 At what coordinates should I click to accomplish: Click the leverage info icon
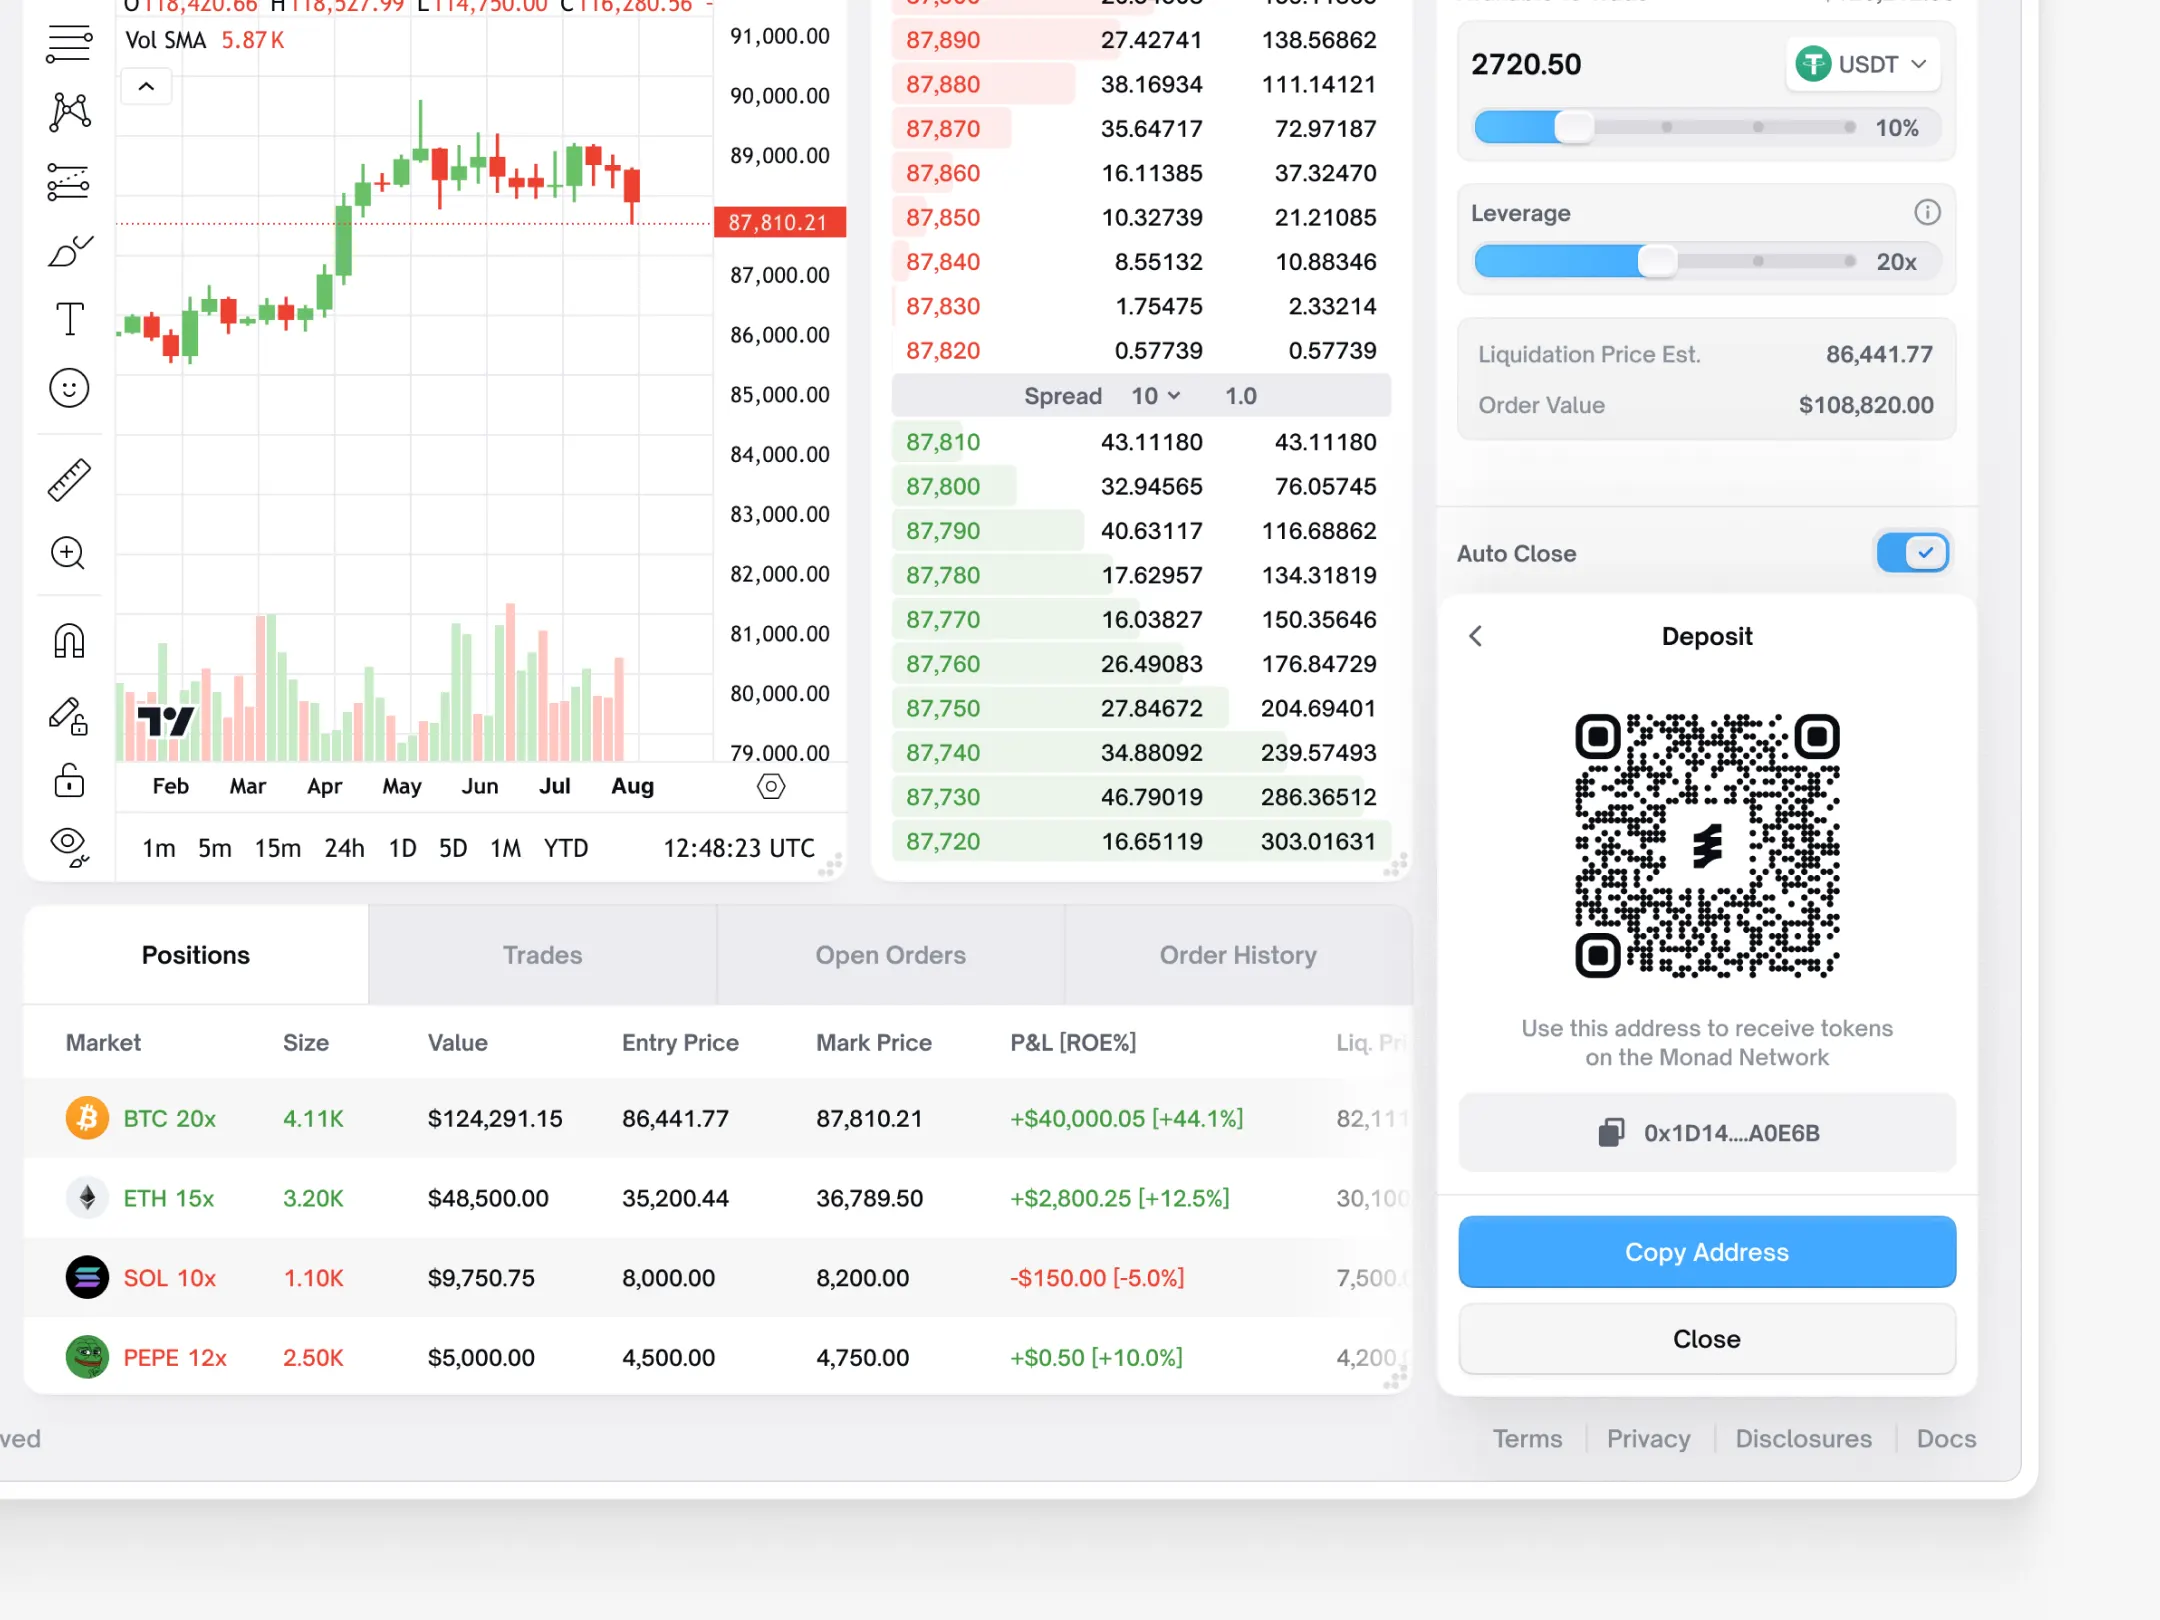pos(1927,212)
